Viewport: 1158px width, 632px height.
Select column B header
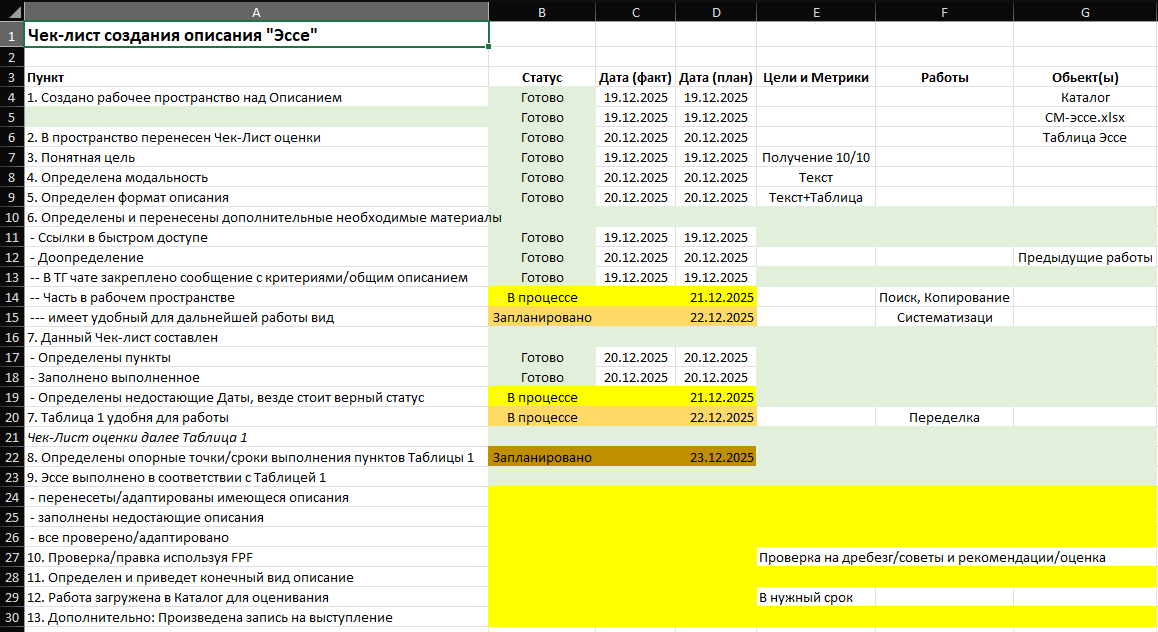[x=541, y=11]
